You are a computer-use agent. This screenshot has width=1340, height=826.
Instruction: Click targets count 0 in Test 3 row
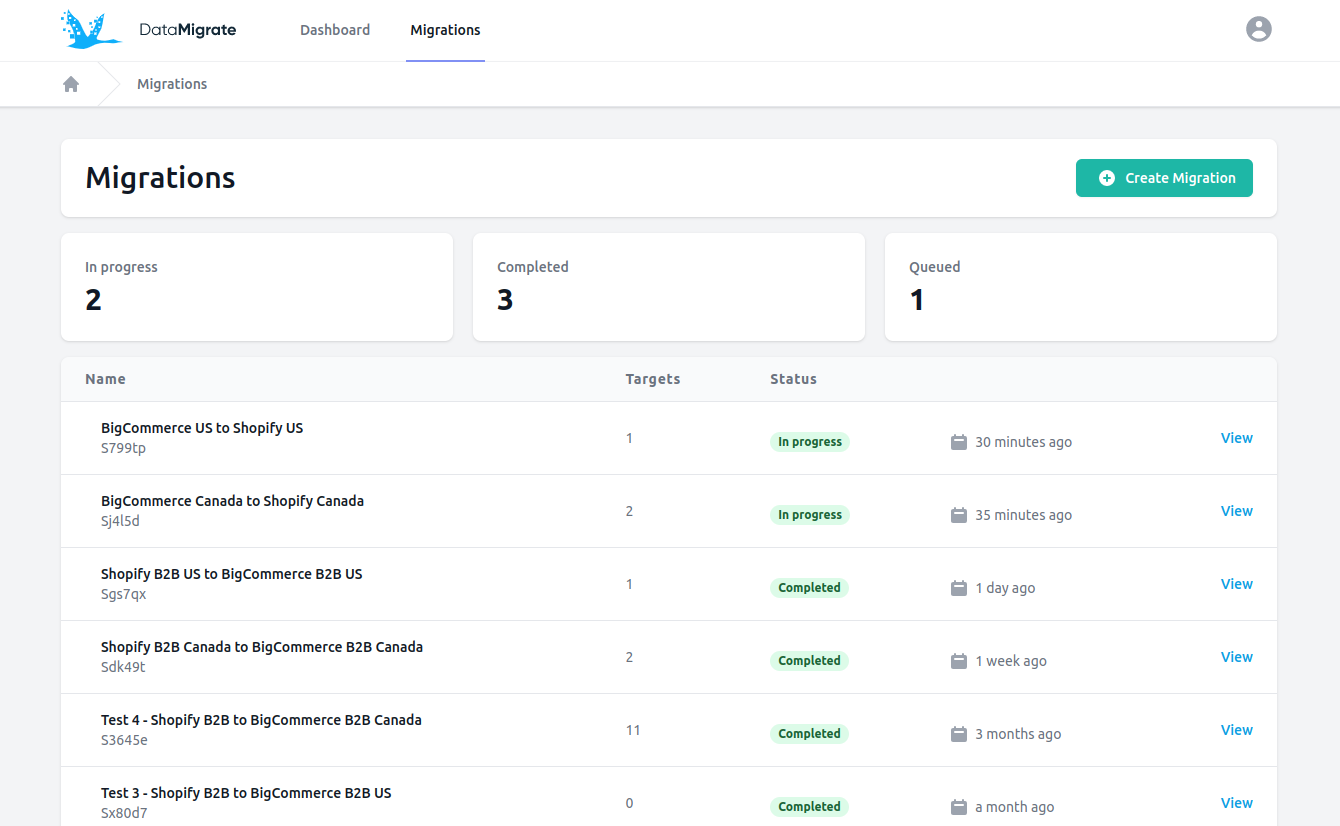630,803
